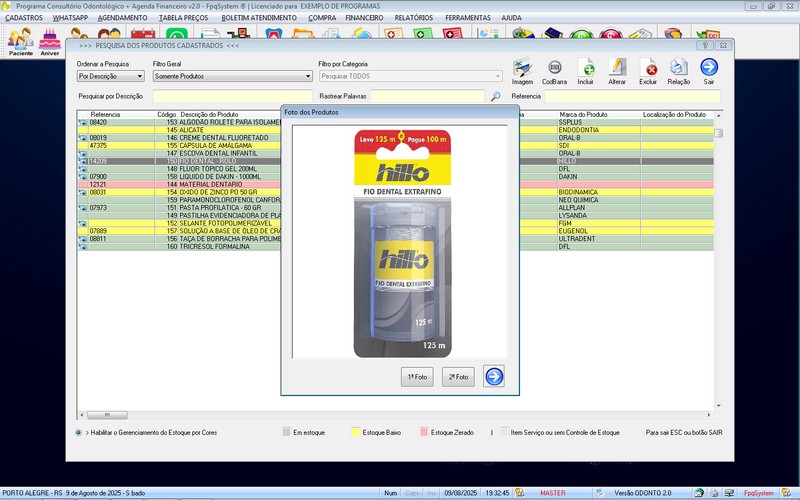Open the CodBarra barcode tool
The image size is (800, 500).
click(x=553, y=68)
